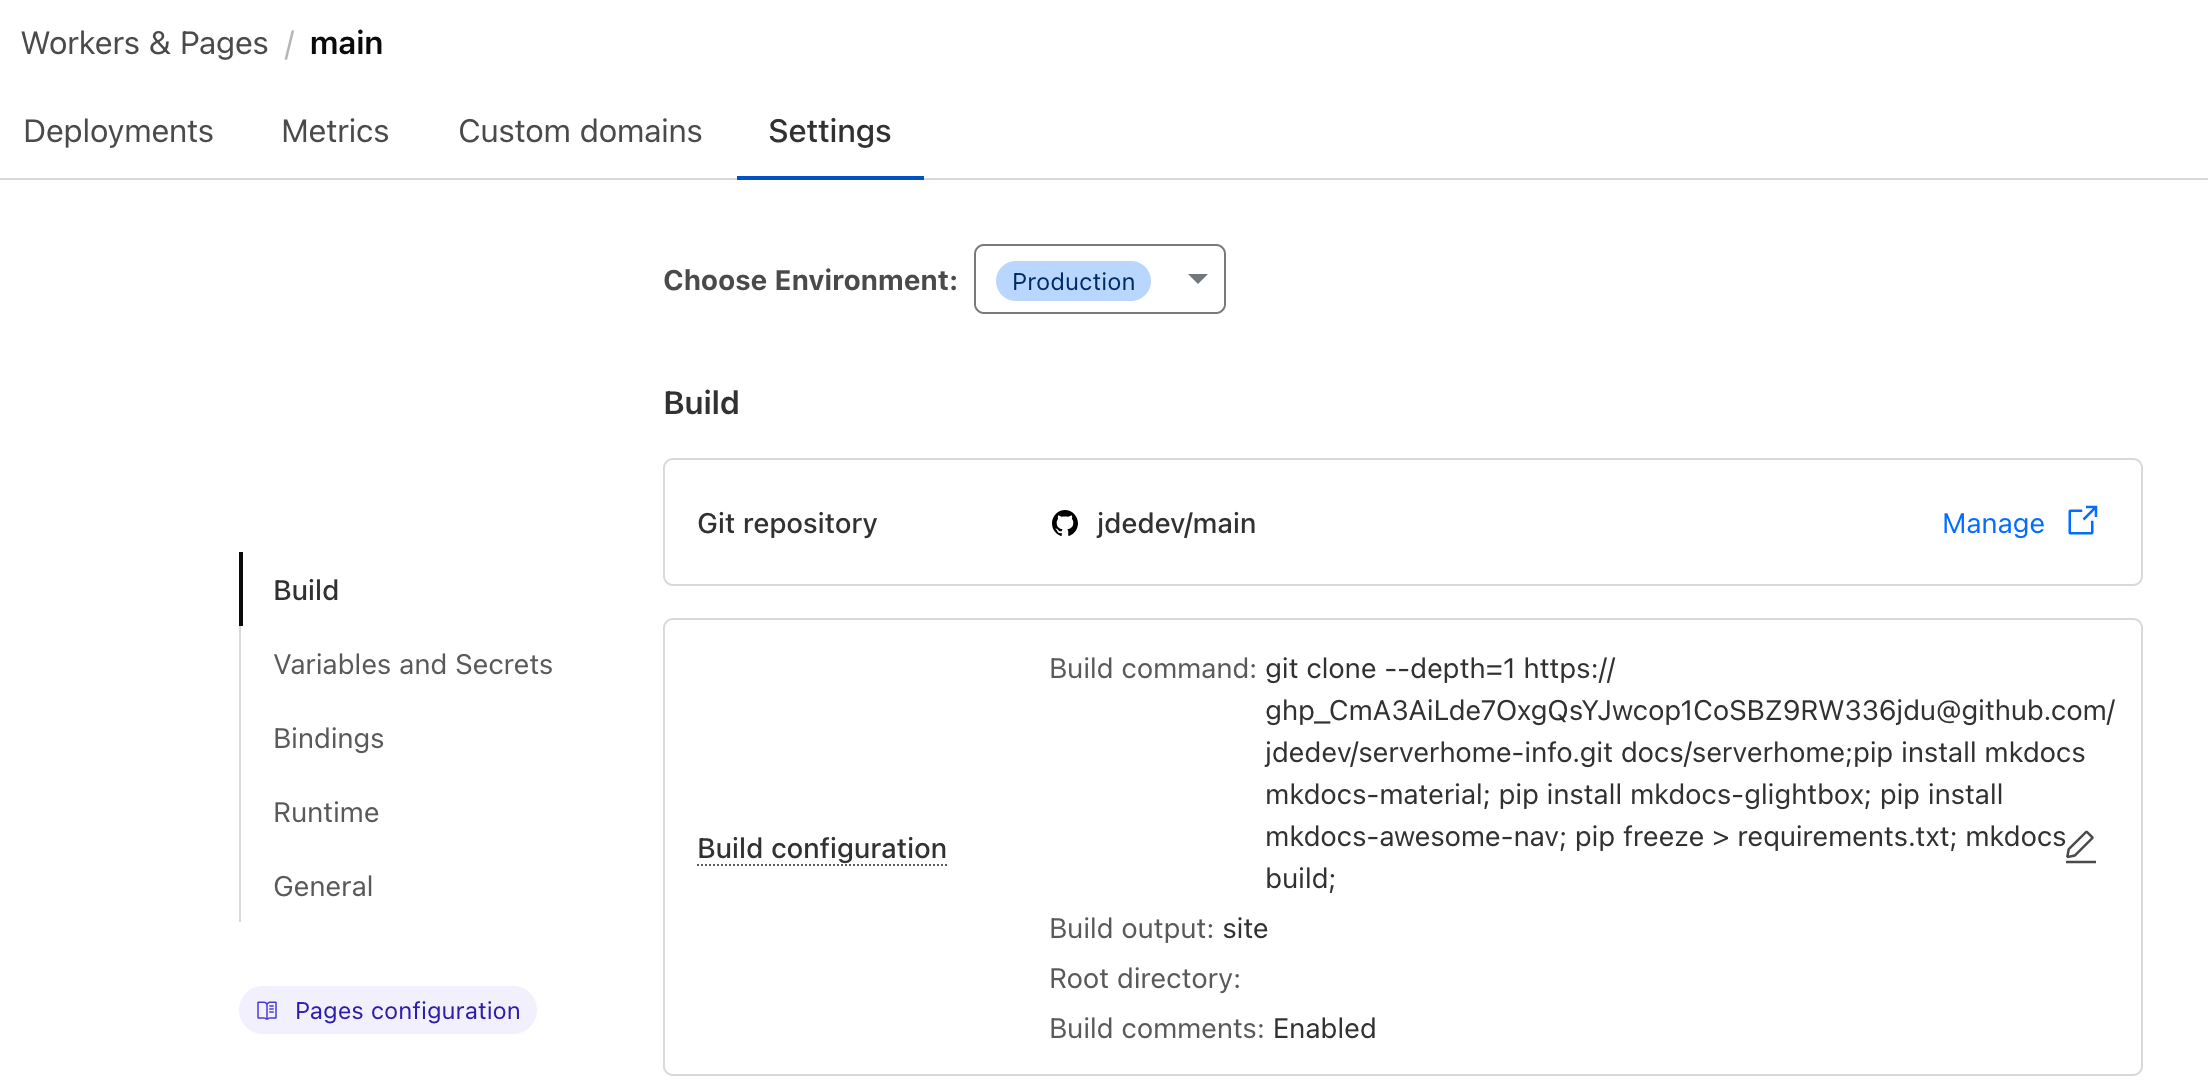Viewport: 2208px width, 1092px height.
Task: Select Build in the settings sidebar
Action: (306, 590)
